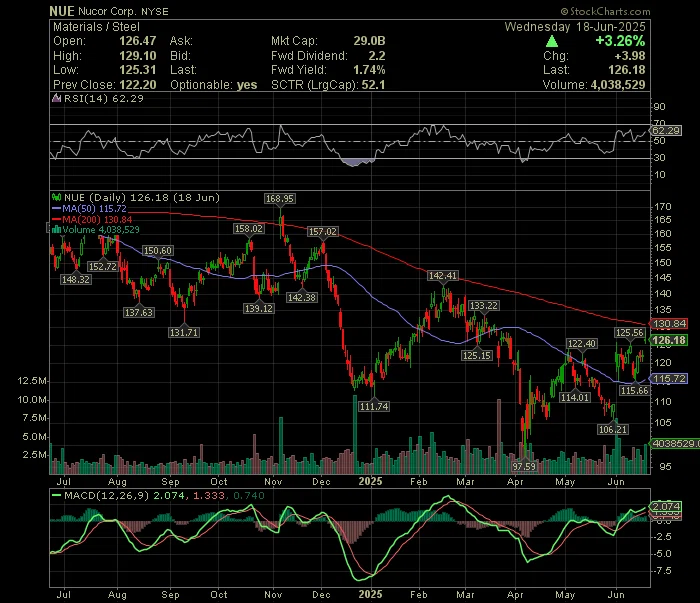This screenshot has width=700, height=603.
Task: Click the 4038529 volume axis tag
Action: pyautogui.click(x=675, y=443)
